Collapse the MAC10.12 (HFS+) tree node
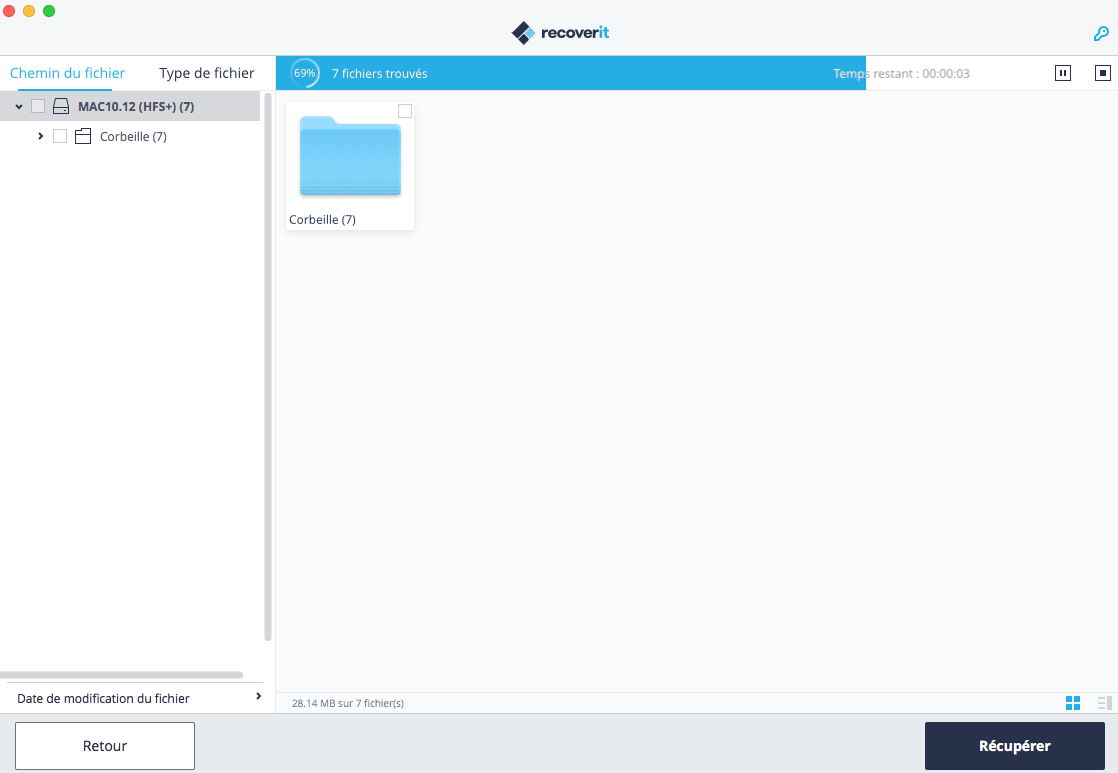Image resolution: width=1118 pixels, height=773 pixels. pyautogui.click(x=19, y=106)
